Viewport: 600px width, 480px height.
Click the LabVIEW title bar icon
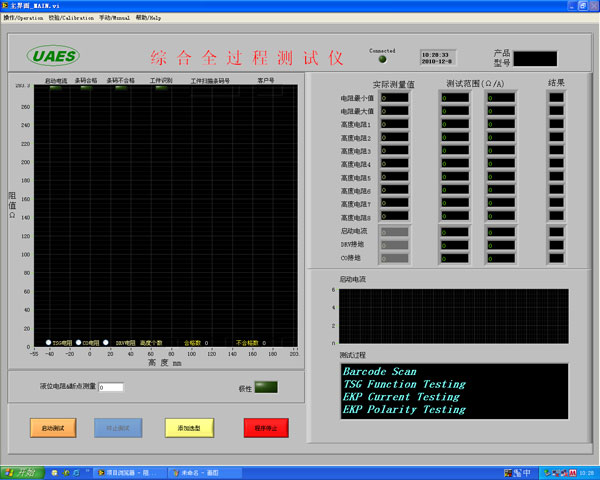point(5,5)
